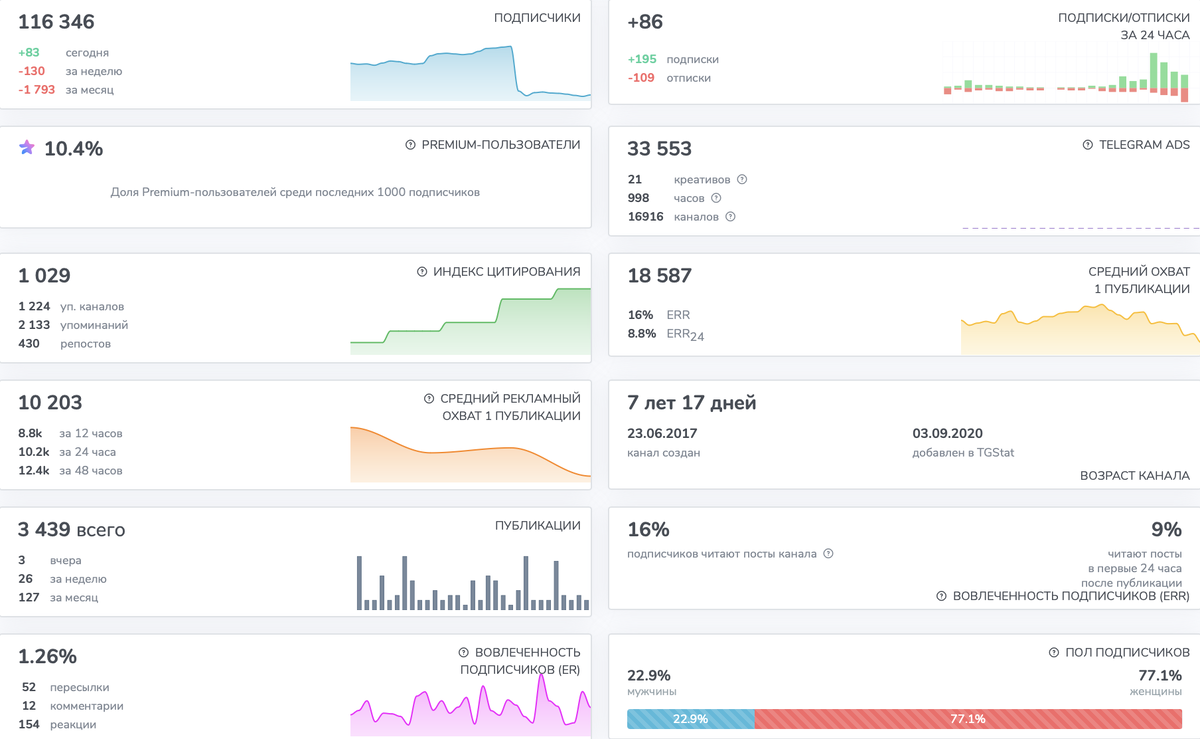
Task: Click the +86 net subscriptions figure
Action: [645, 22]
